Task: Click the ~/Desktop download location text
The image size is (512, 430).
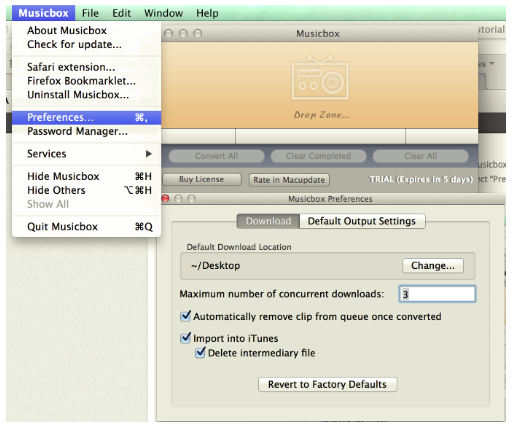Action: (215, 266)
